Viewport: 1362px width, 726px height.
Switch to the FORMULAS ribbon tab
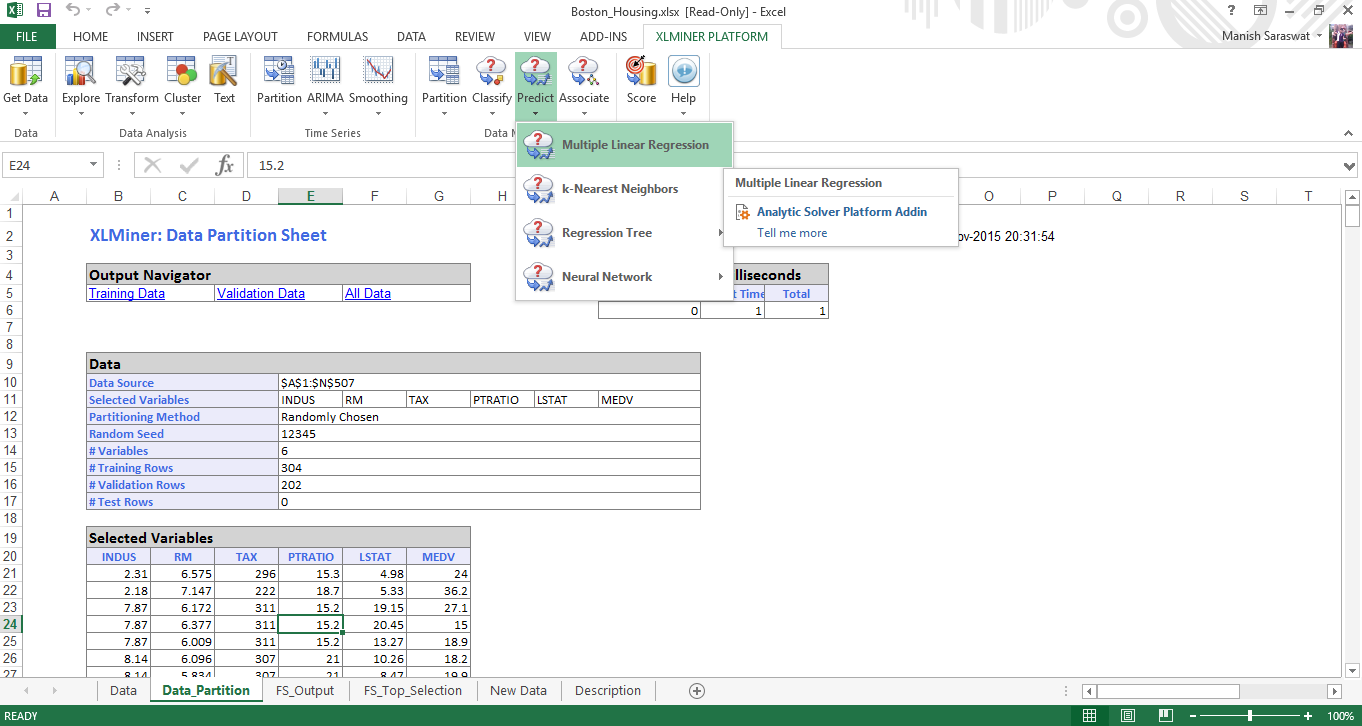pos(337,37)
